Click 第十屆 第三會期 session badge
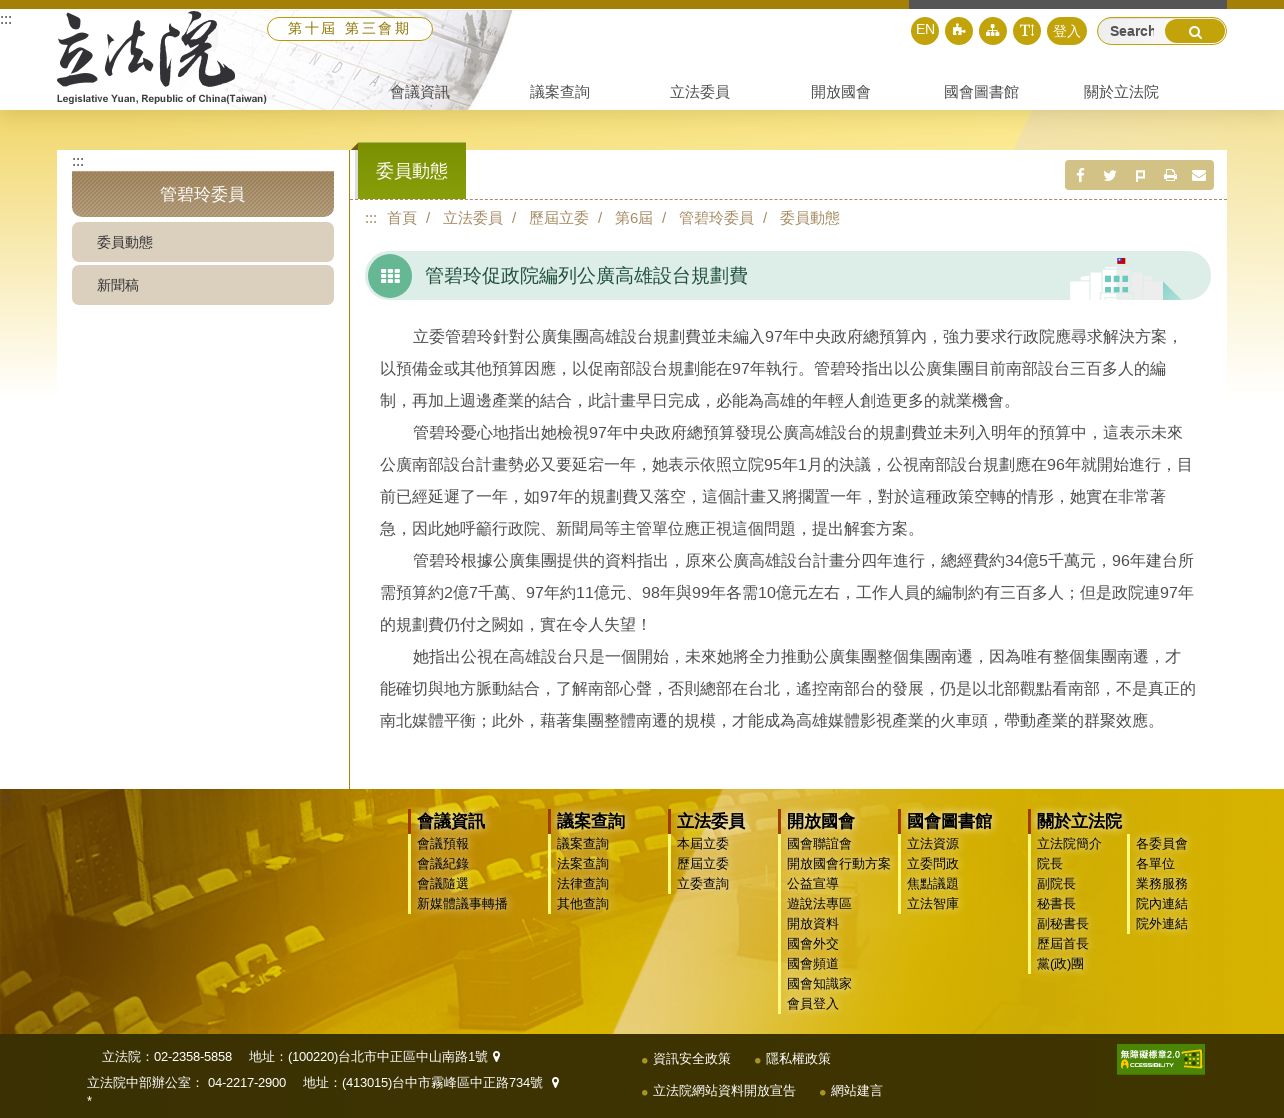The height and width of the screenshot is (1118, 1284). tap(349, 29)
